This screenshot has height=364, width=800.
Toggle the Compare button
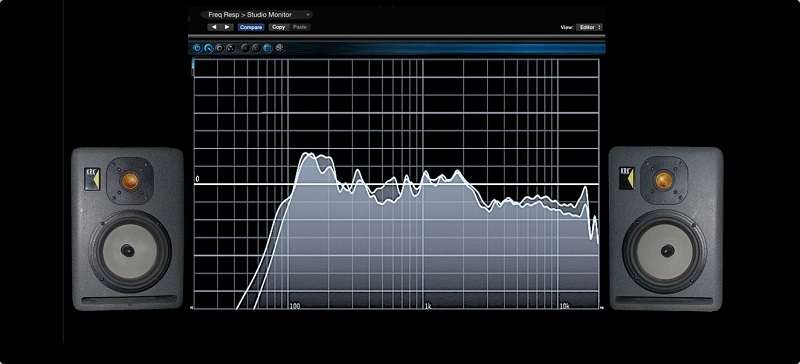[251, 27]
